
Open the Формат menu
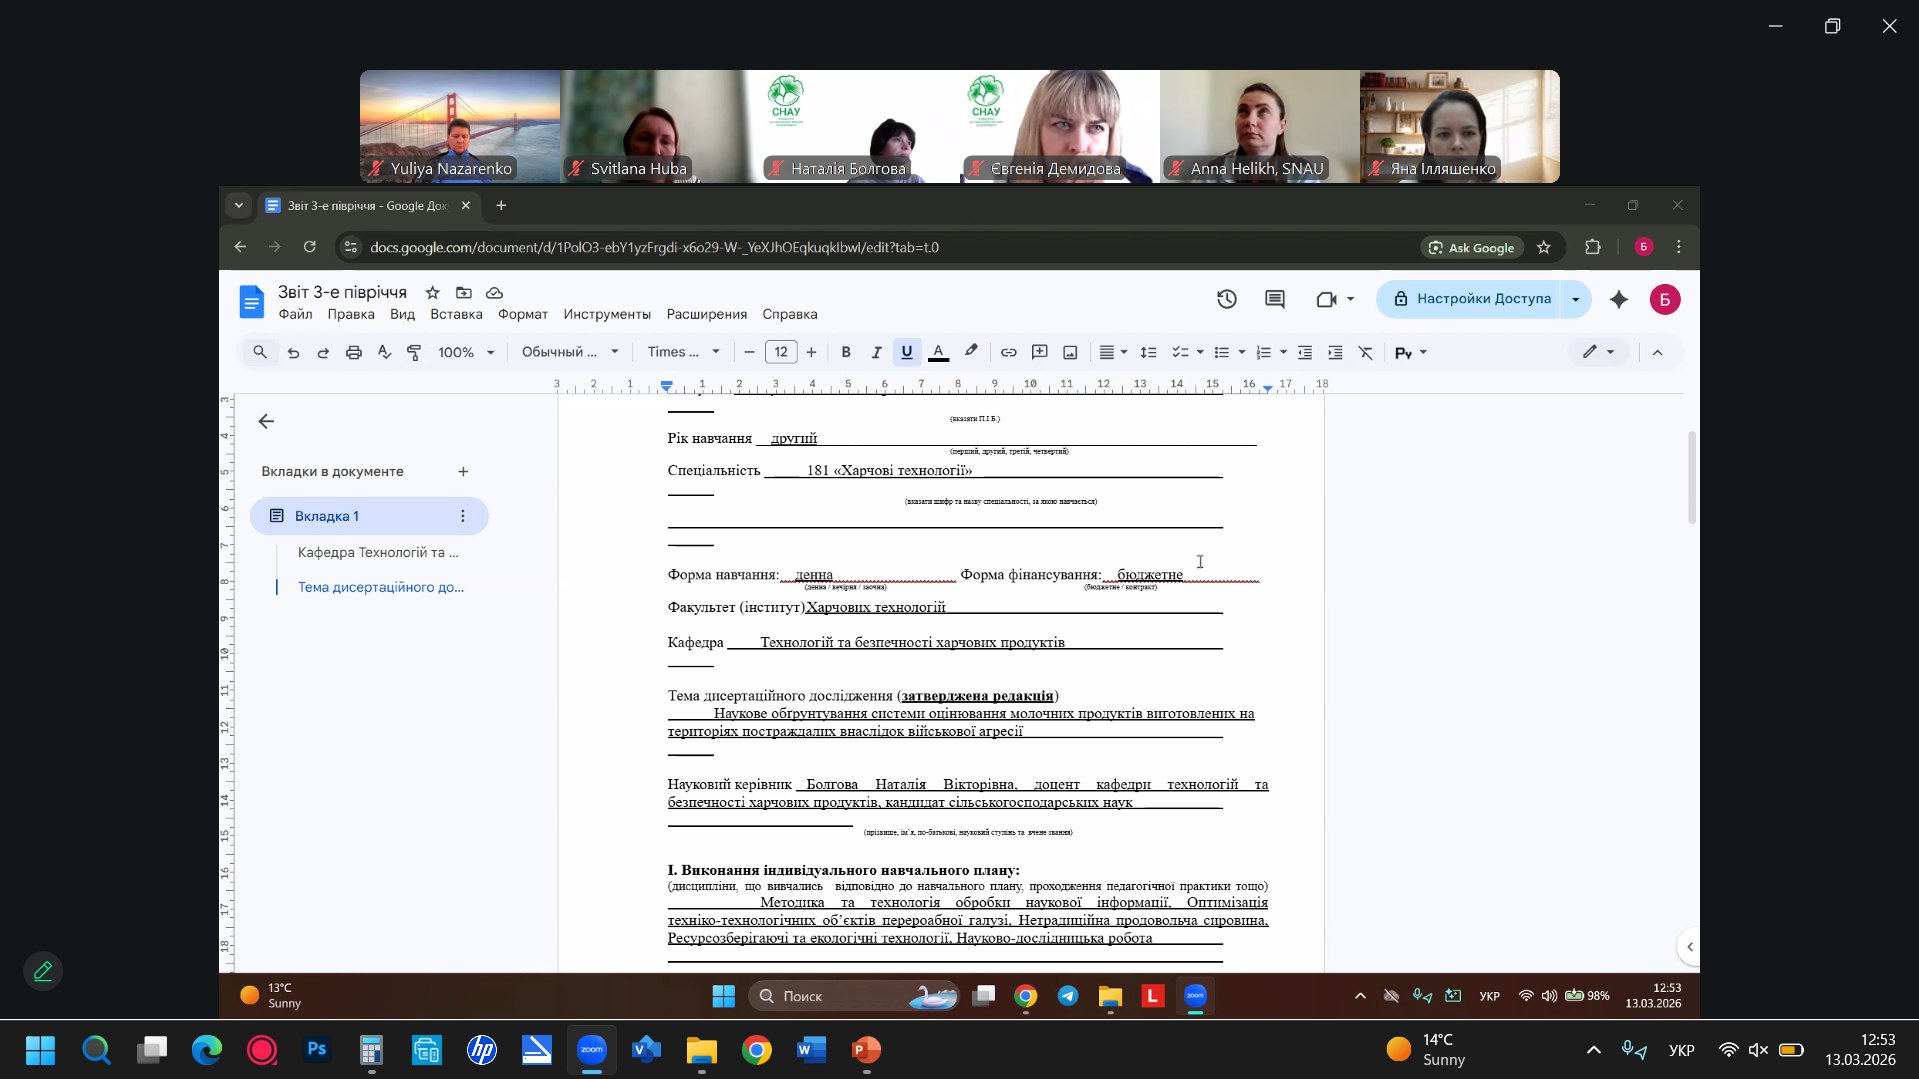click(522, 314)
